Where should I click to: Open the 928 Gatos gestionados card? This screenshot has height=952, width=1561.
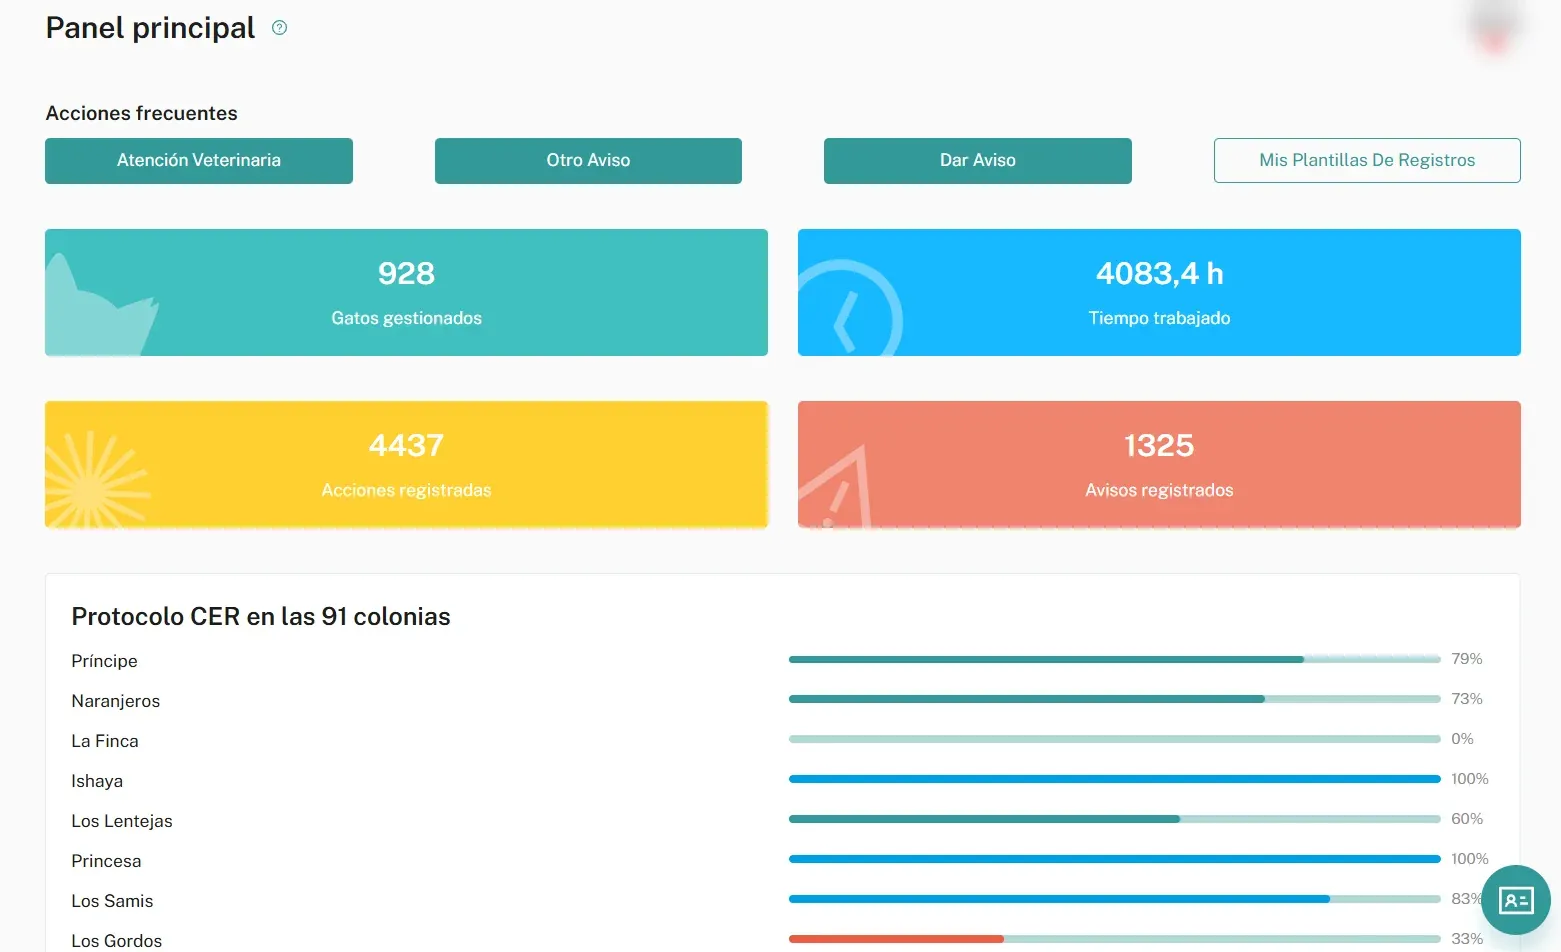click(406, 292)
